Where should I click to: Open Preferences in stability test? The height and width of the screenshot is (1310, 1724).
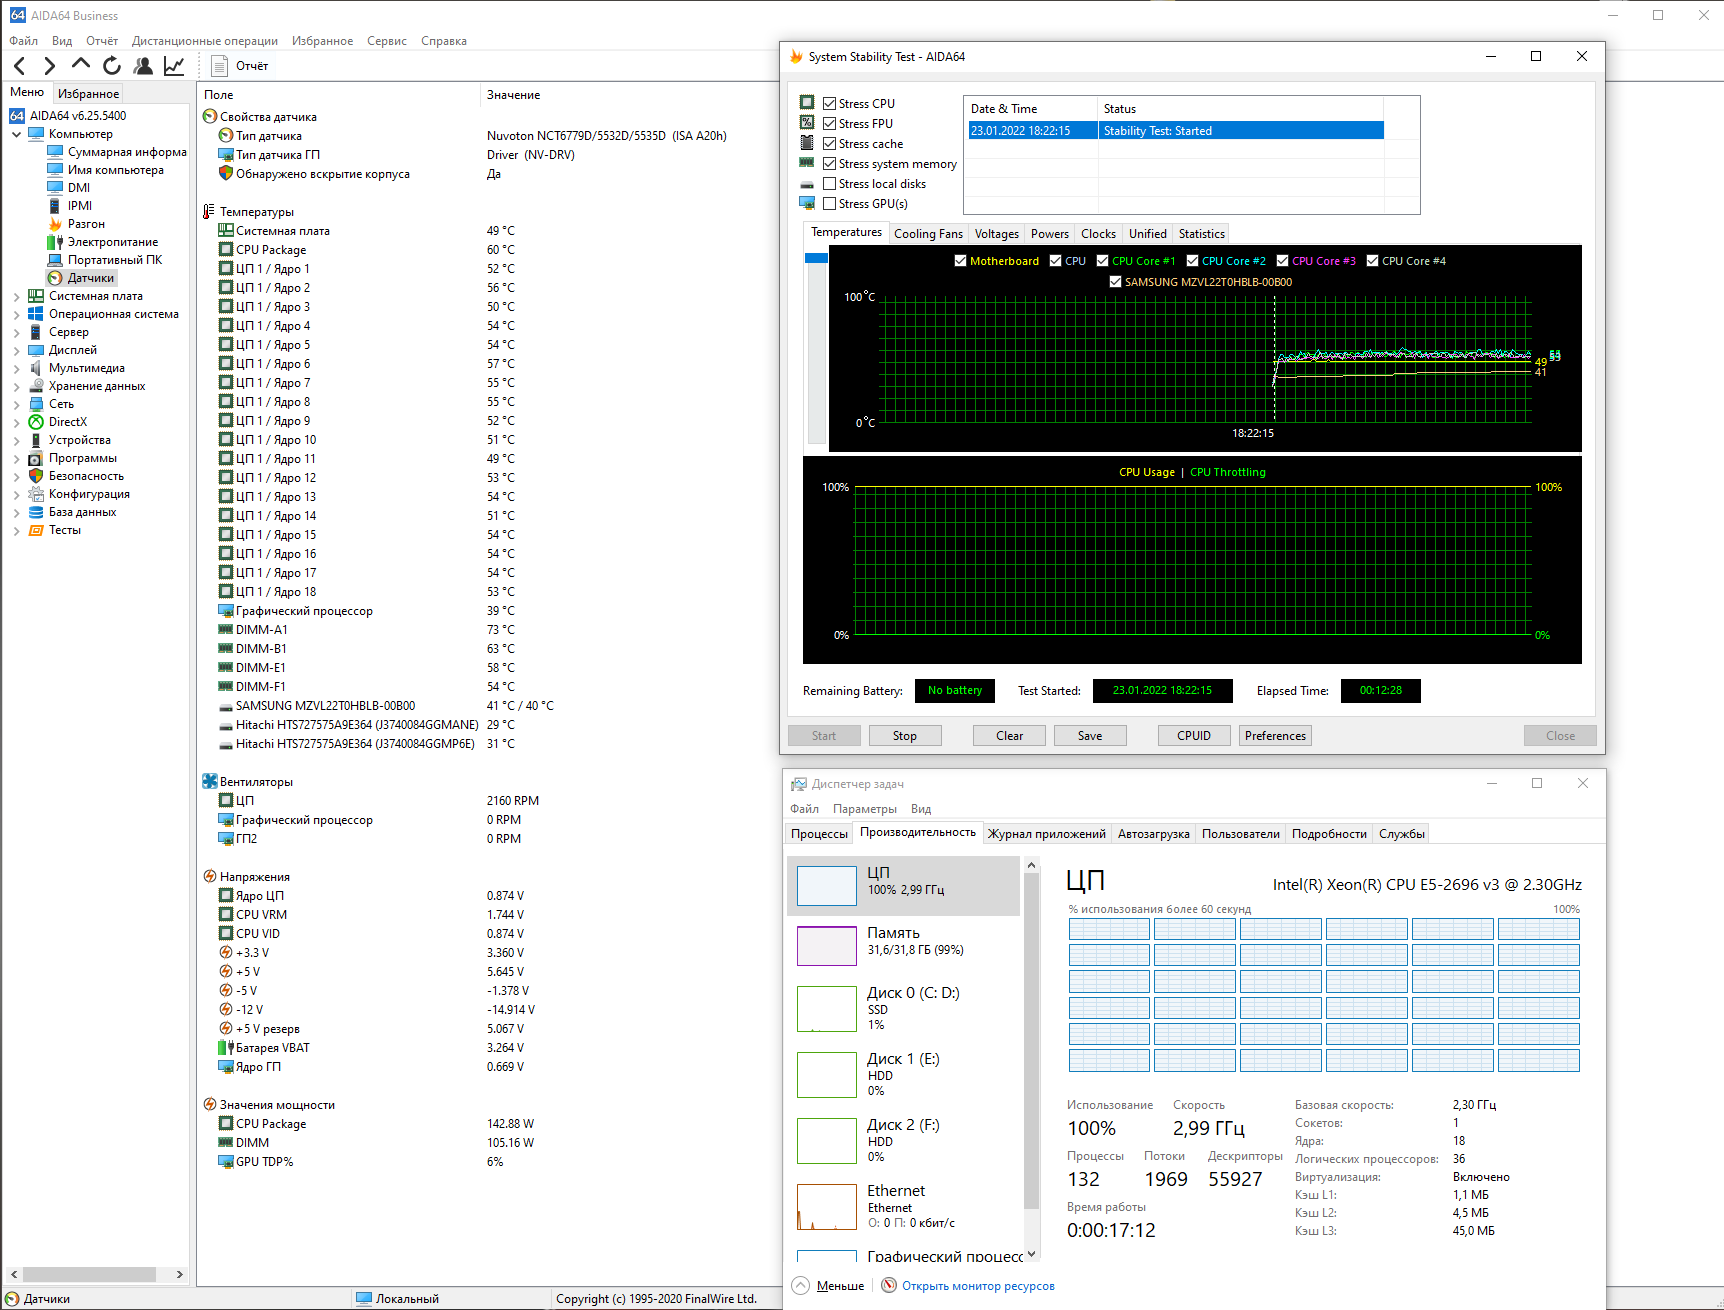[1275, 736]
